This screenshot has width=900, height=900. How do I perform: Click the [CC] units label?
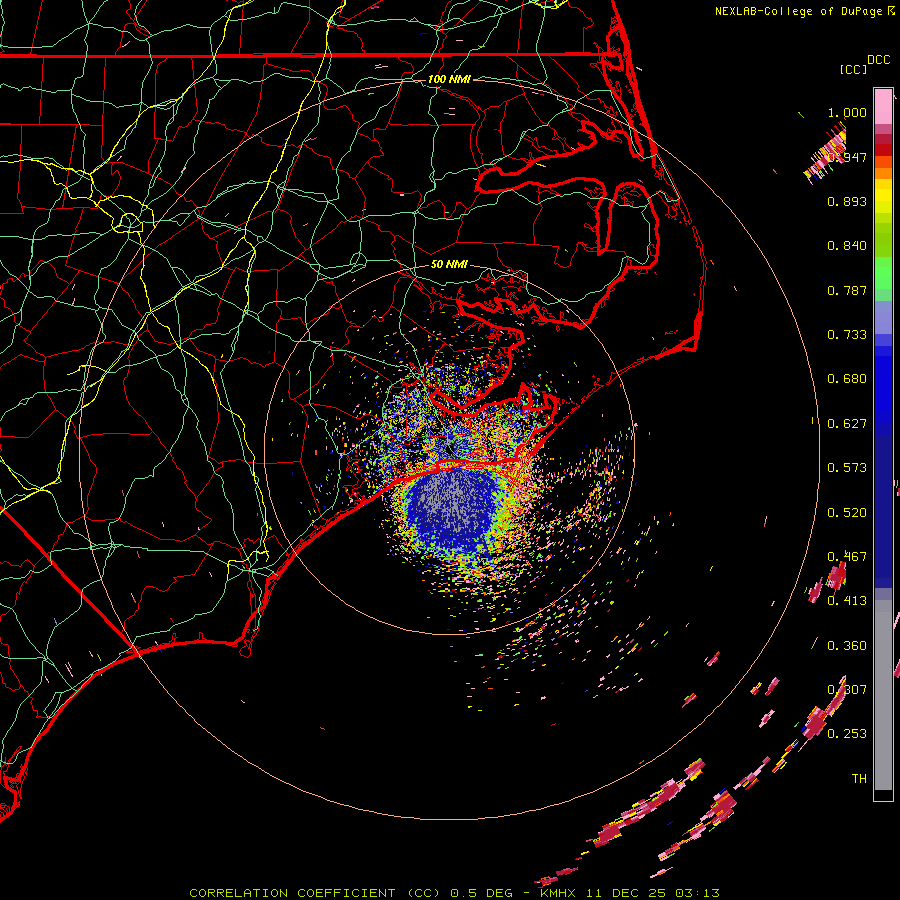tap(853, 69)
